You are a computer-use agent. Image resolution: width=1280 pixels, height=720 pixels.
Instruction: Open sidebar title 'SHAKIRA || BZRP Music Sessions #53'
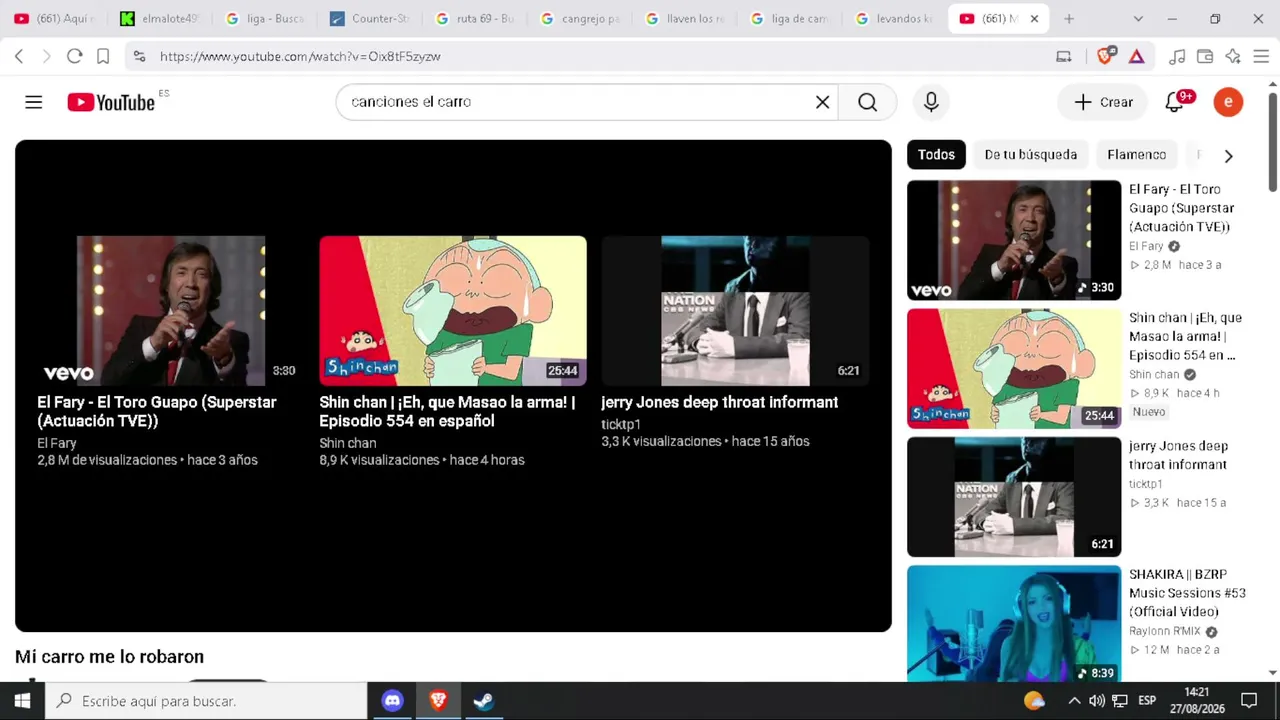point(1188,593)
